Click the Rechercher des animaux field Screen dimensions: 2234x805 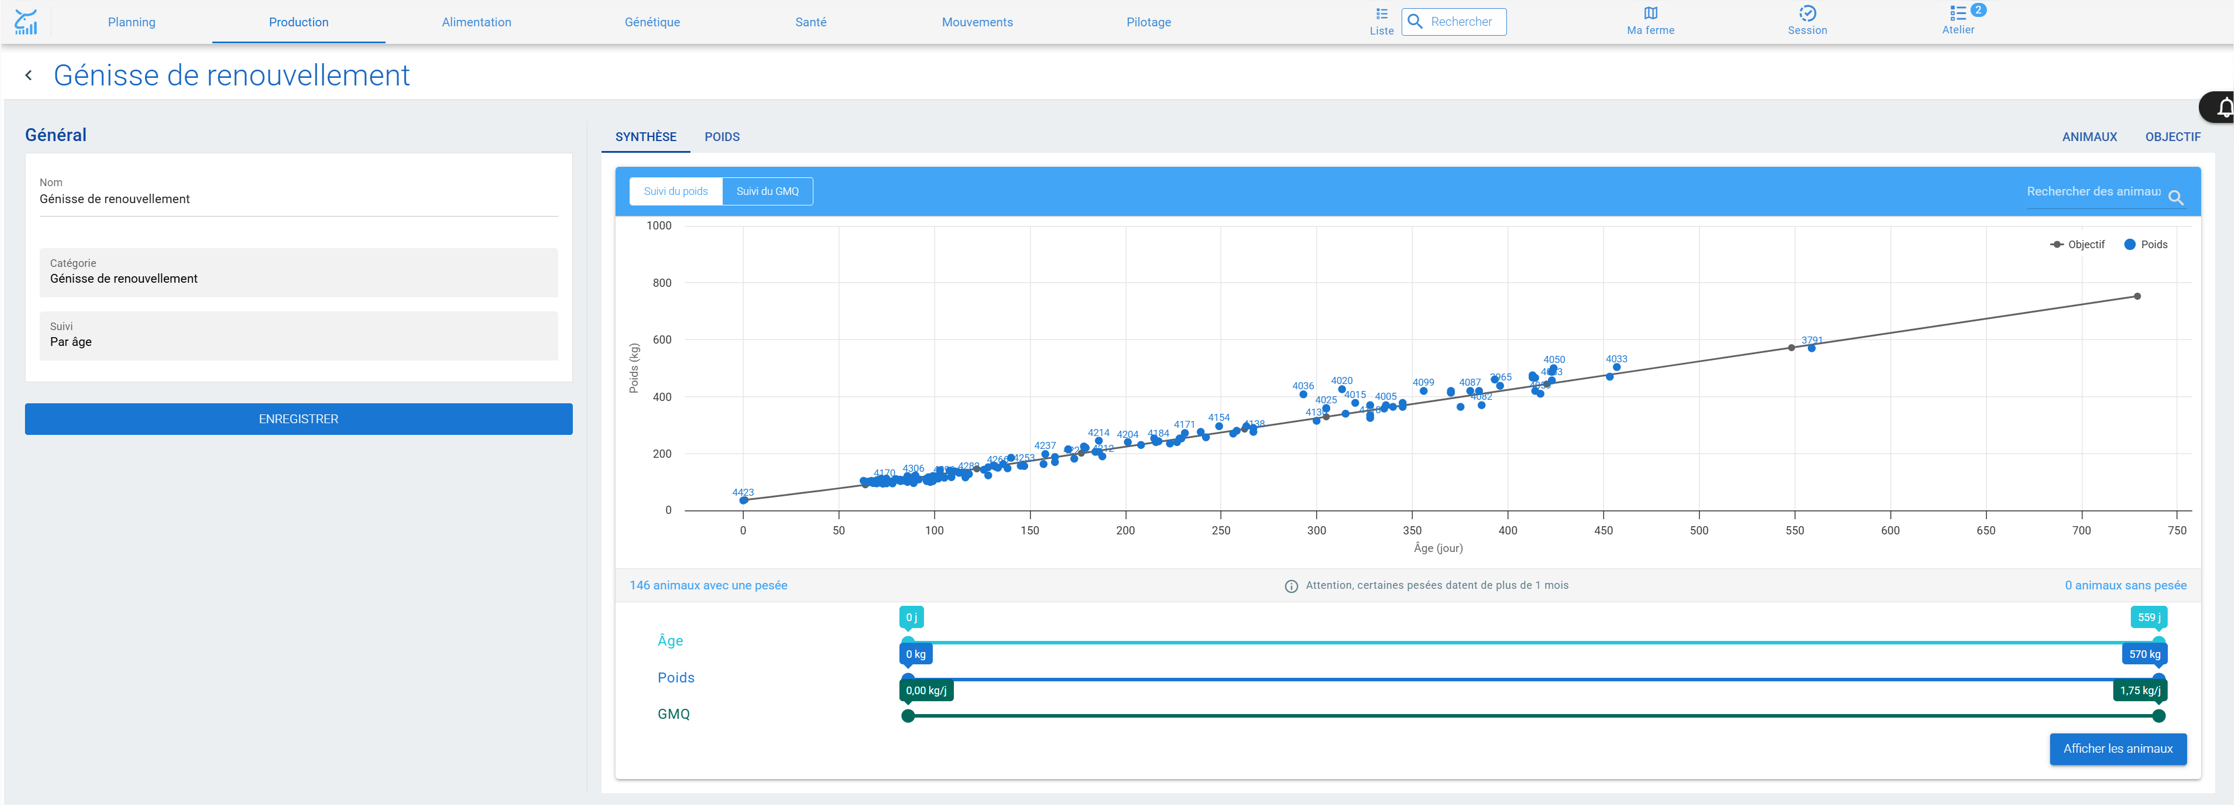[x=2093, y=192]
